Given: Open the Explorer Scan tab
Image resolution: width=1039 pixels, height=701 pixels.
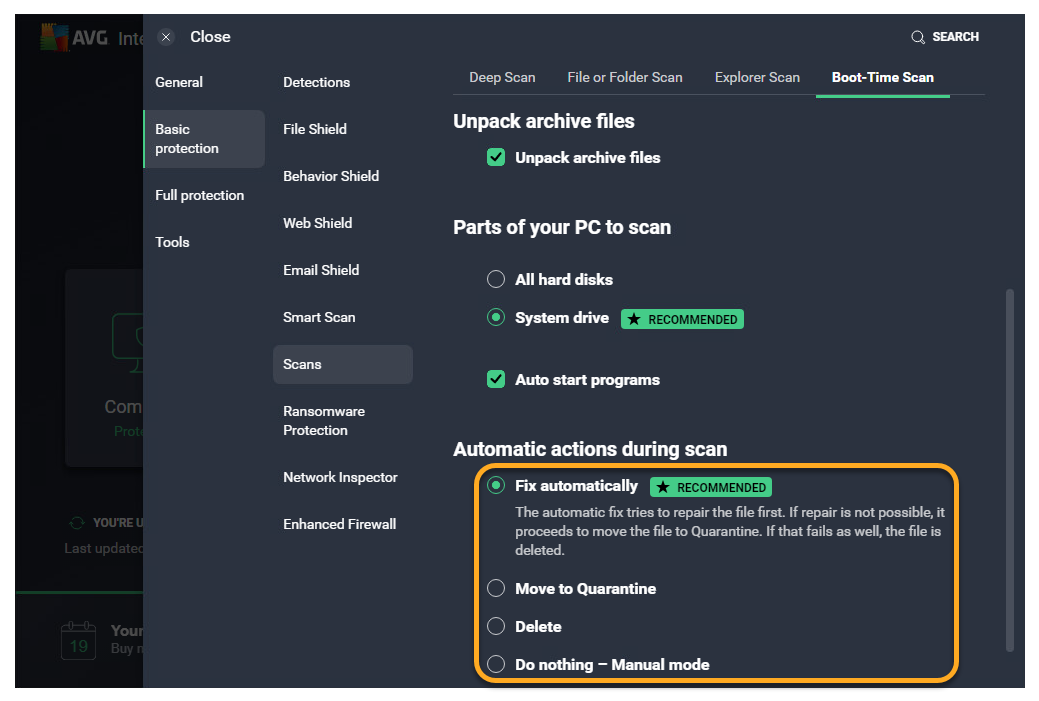Looking at the screenshot, I should pyautogui.click(x=757, y=77).
